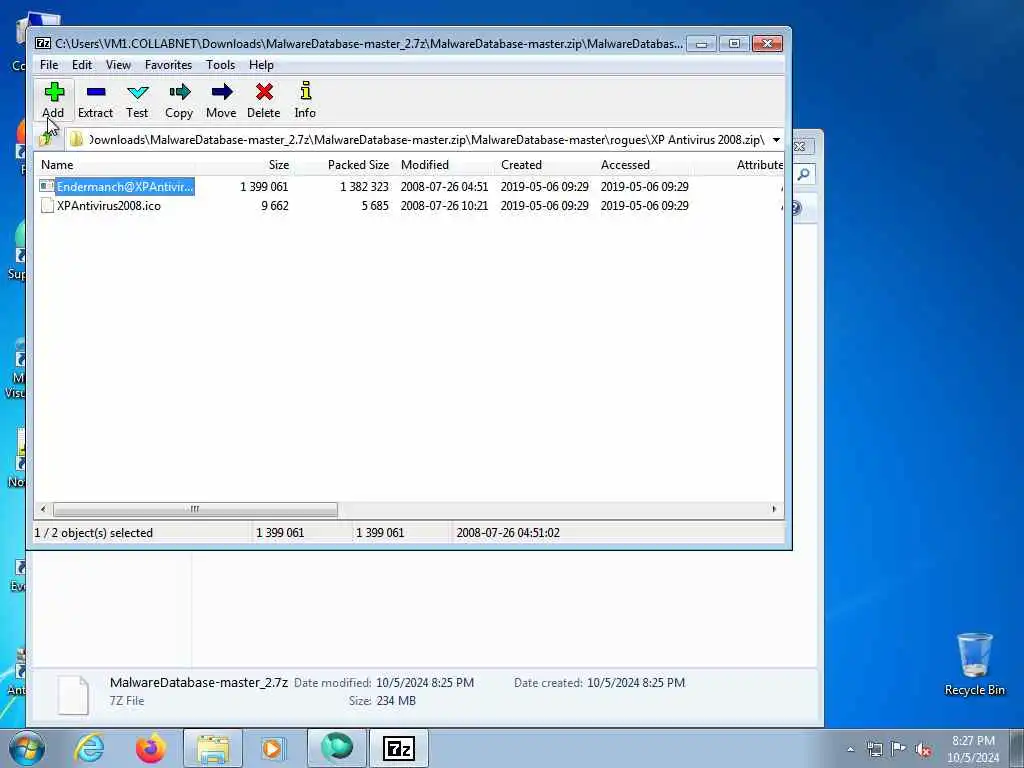Click modified date 2008-07-26 04:51

pyautogui.click(x=444, y=187)
